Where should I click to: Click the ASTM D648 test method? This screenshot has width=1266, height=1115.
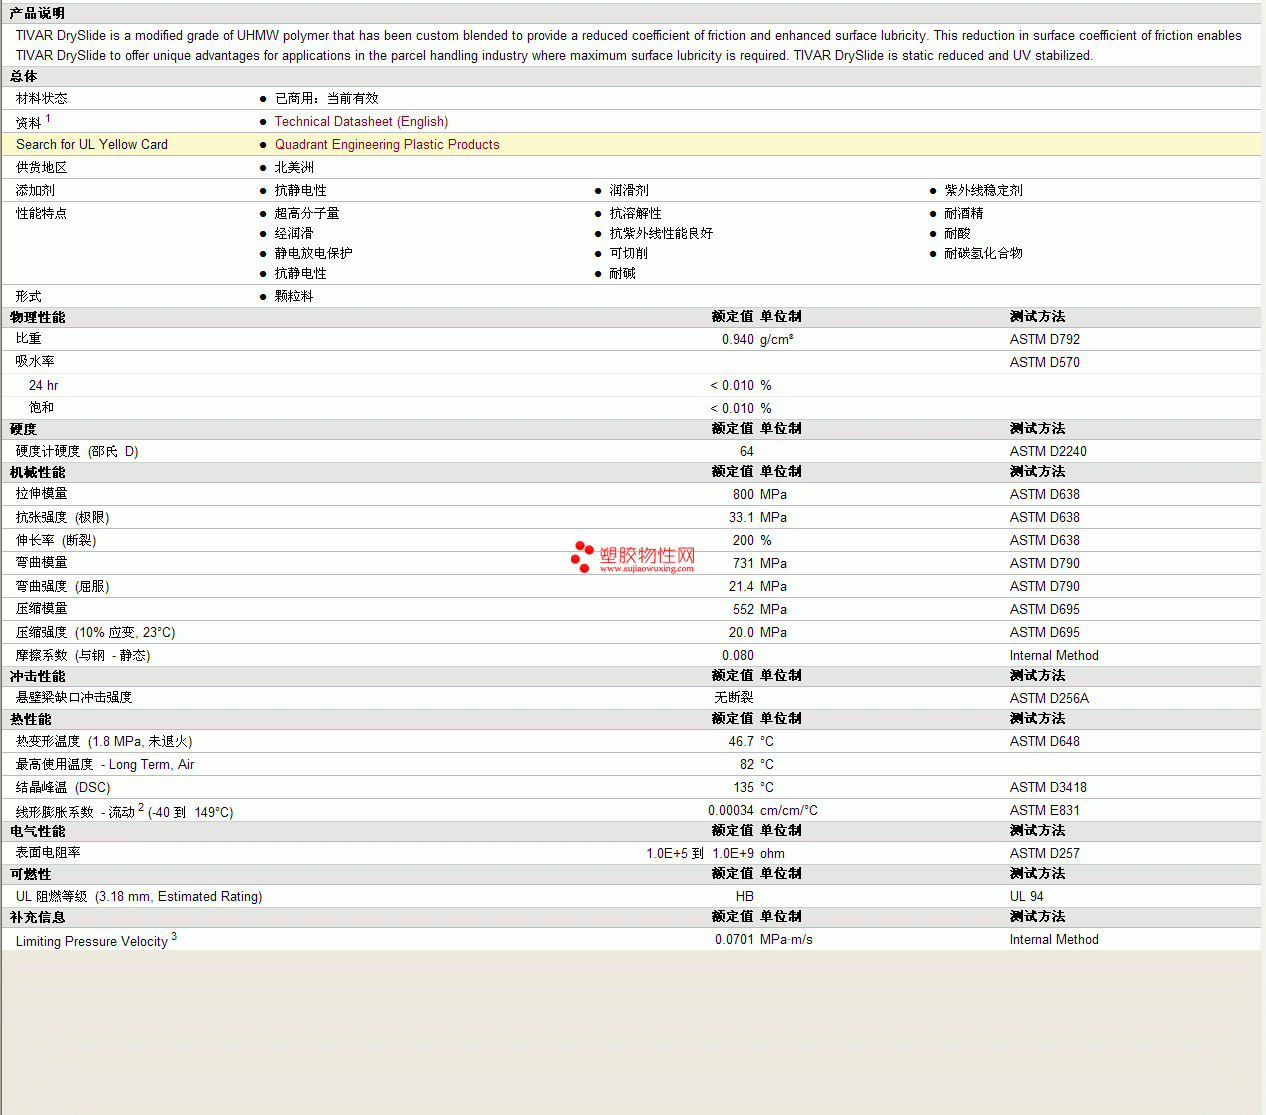1045,741
